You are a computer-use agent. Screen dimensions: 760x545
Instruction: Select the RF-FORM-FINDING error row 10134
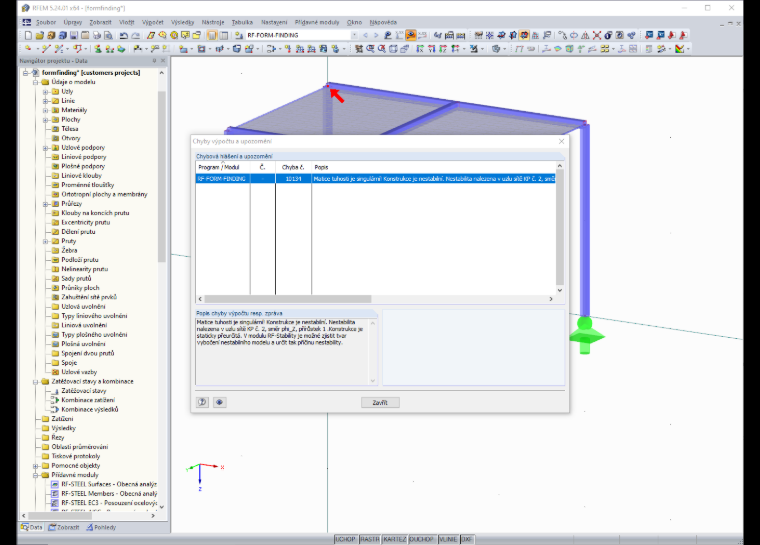376,178
